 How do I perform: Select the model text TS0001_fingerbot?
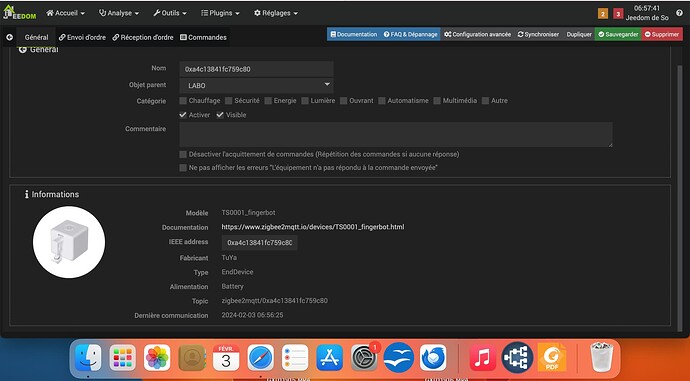[x=248, y=212]
